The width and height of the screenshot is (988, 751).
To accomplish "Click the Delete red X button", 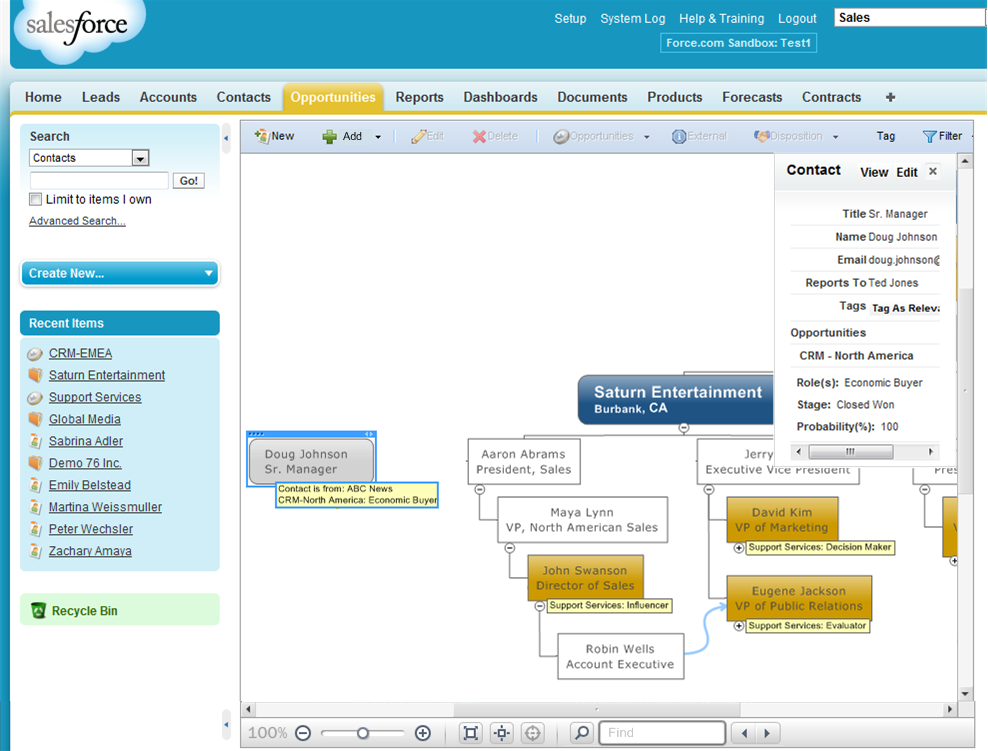I will click(495, 136).
